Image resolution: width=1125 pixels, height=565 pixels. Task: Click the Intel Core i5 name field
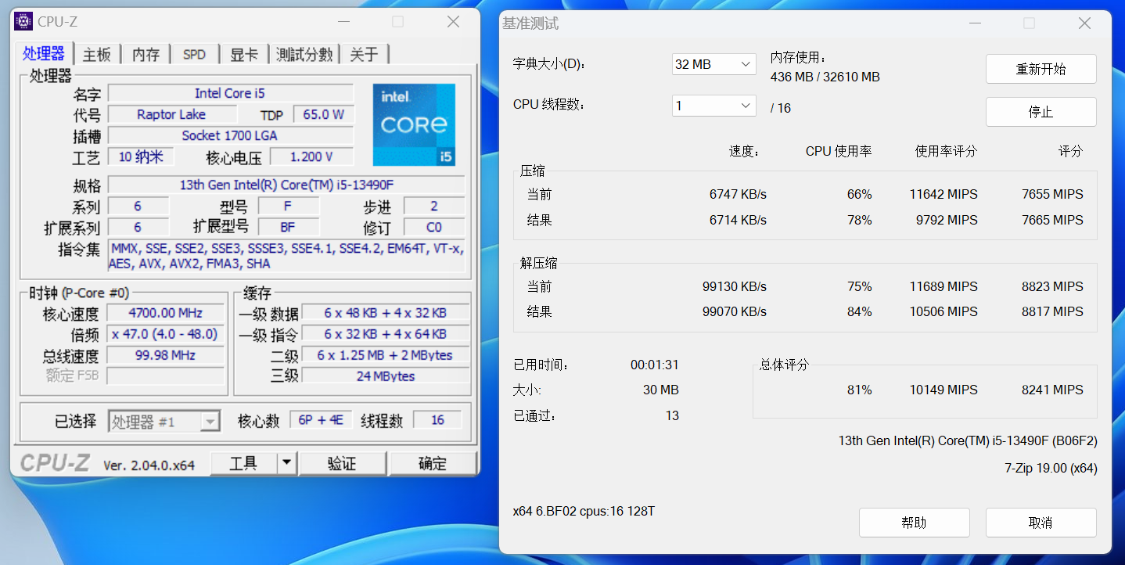230,93
